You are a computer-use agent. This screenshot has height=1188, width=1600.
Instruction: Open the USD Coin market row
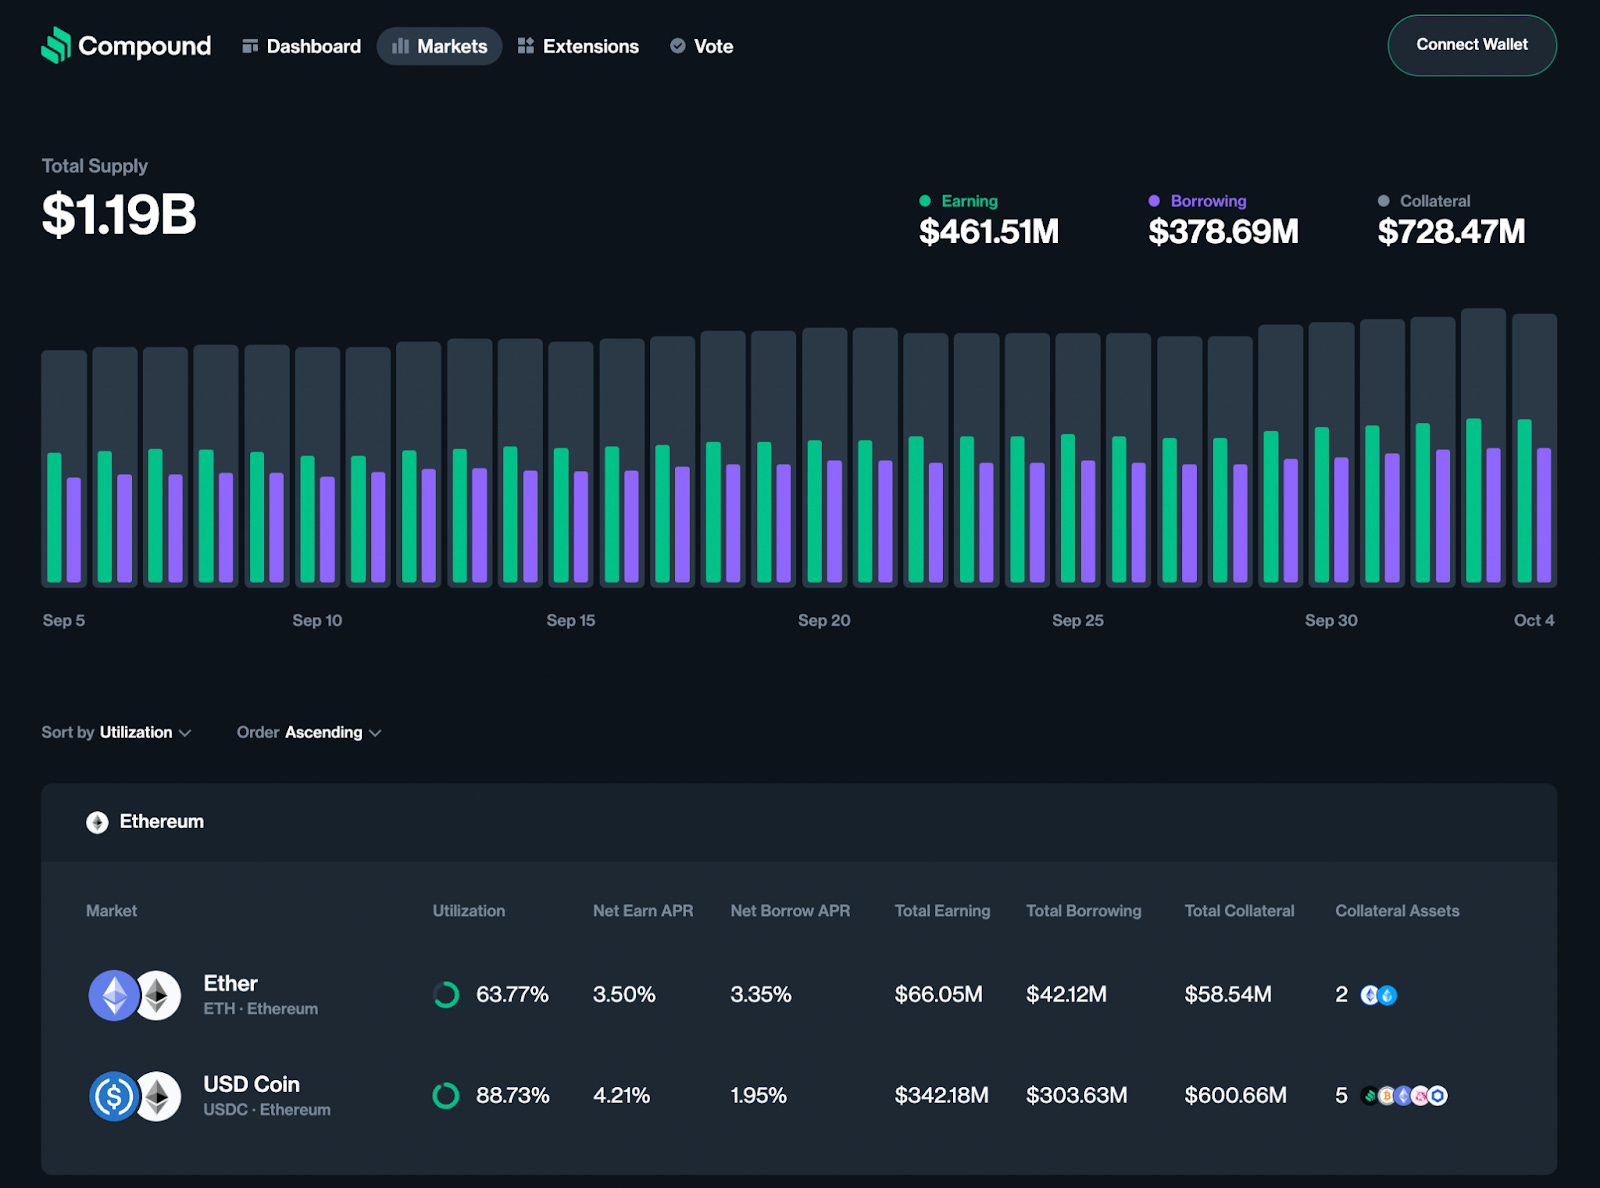click(799, 1096)
